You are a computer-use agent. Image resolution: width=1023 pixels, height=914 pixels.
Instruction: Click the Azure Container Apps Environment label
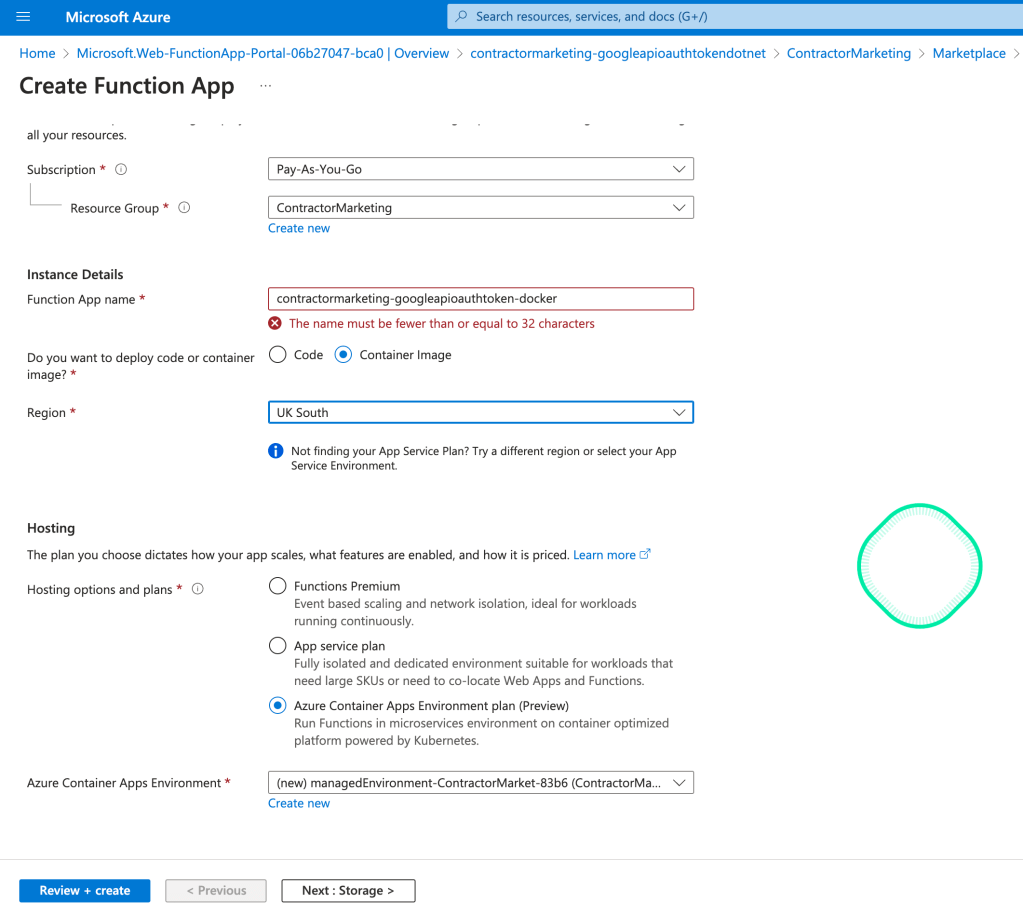pos(124,783)
